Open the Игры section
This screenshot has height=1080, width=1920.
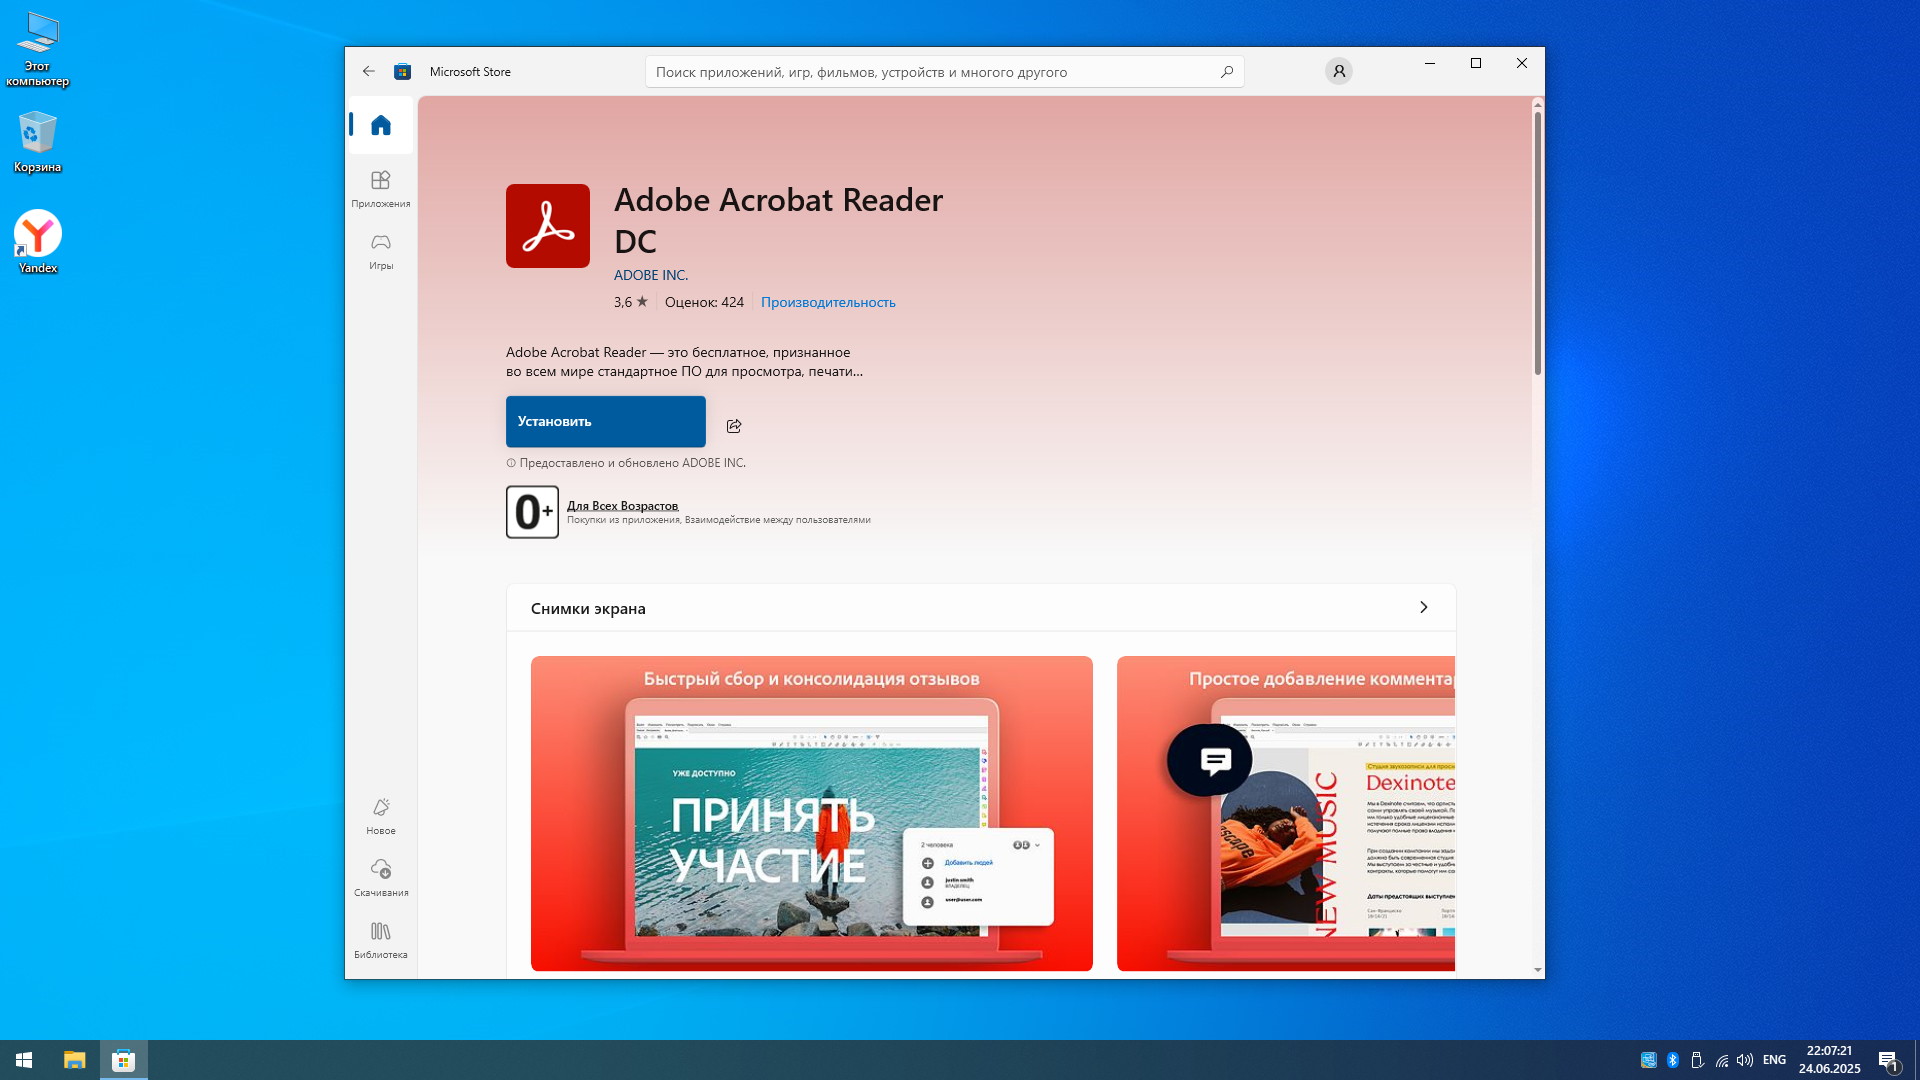click(380, 250)
